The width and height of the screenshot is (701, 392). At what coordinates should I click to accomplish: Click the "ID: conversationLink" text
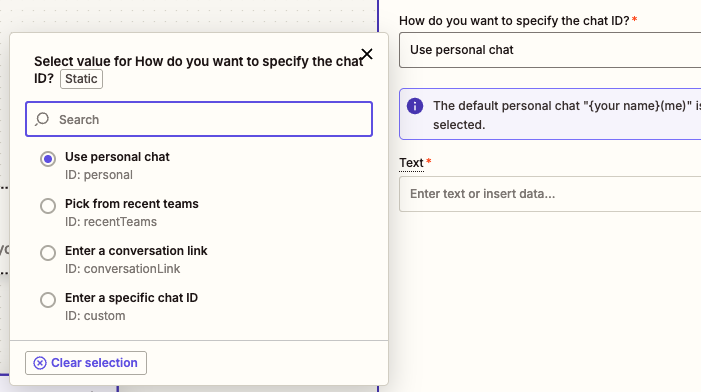pos(122,269)
